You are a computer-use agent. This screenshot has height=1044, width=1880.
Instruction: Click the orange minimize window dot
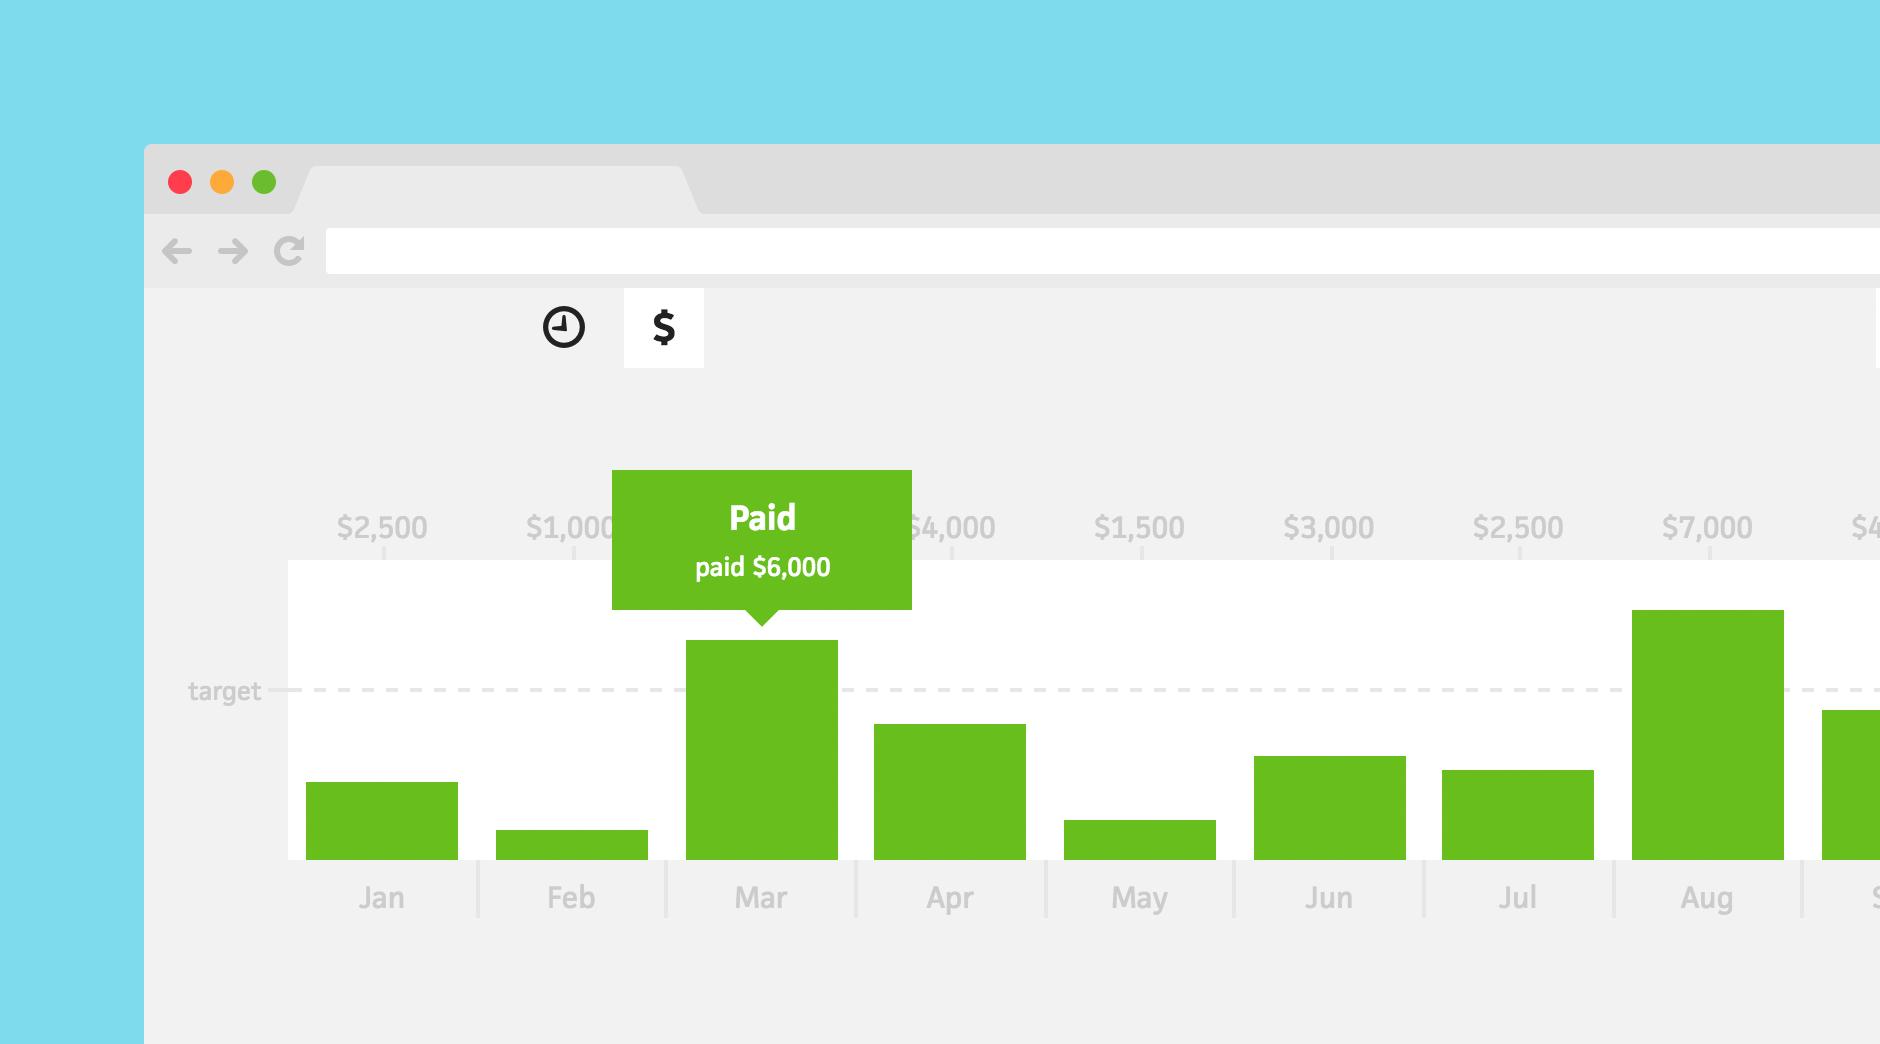pyautogui.click(x=222, y=182)
